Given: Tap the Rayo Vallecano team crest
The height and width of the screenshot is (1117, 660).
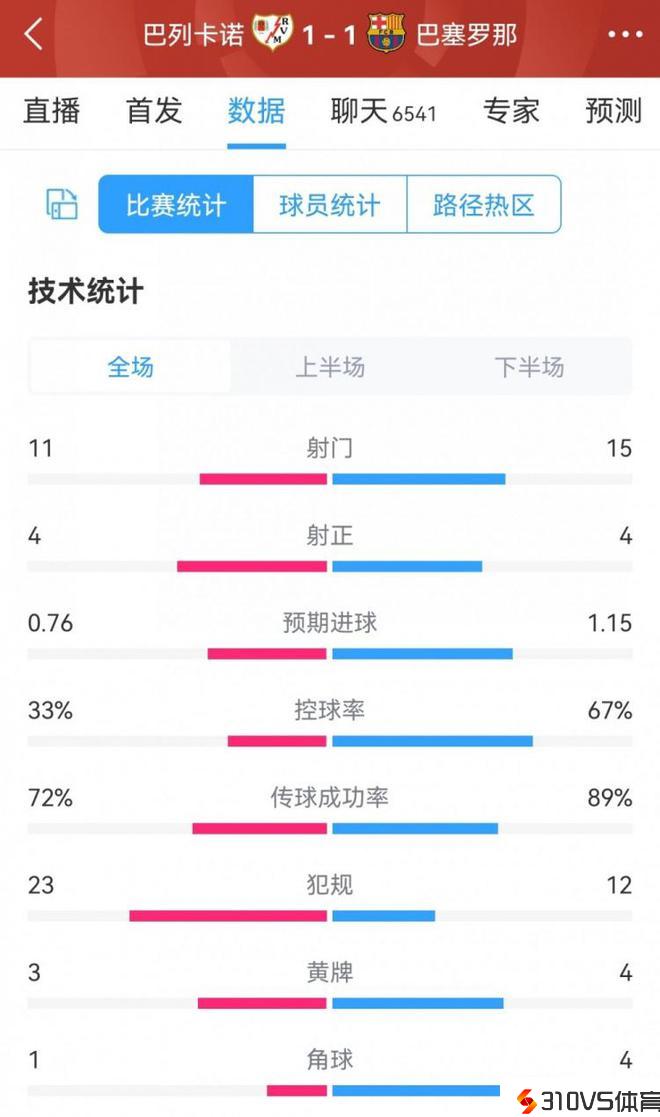Looking at the screenshot, I should (x=271, y=34).
